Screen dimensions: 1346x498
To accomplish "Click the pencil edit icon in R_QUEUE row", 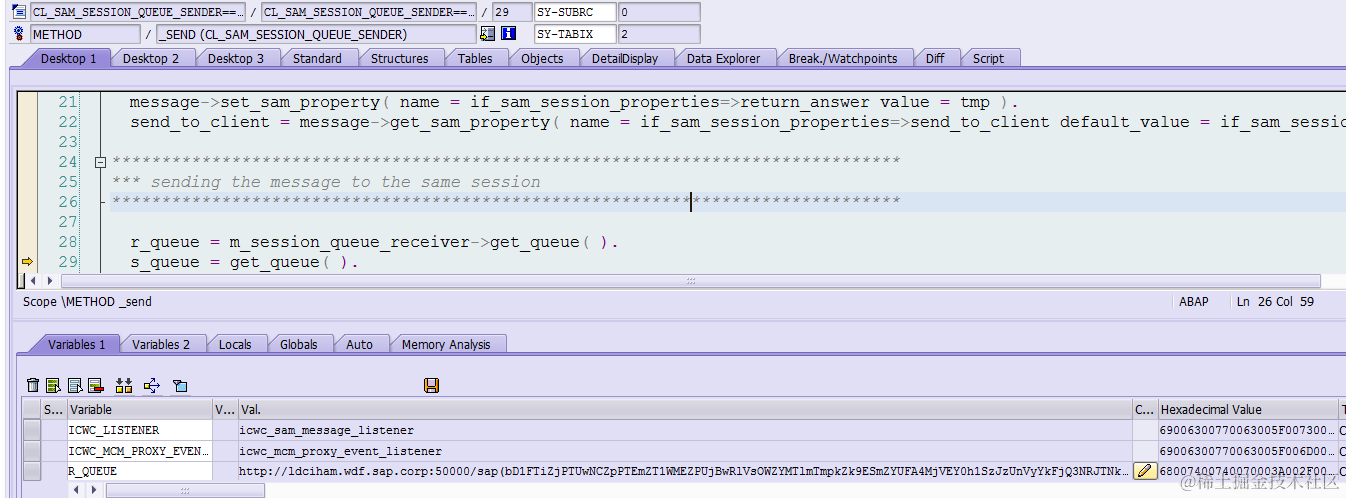I will [x=1145, y=471].
